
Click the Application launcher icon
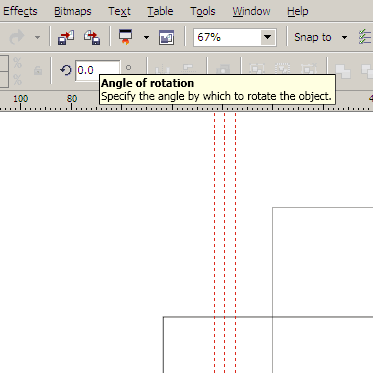click(x=126, y=37)
